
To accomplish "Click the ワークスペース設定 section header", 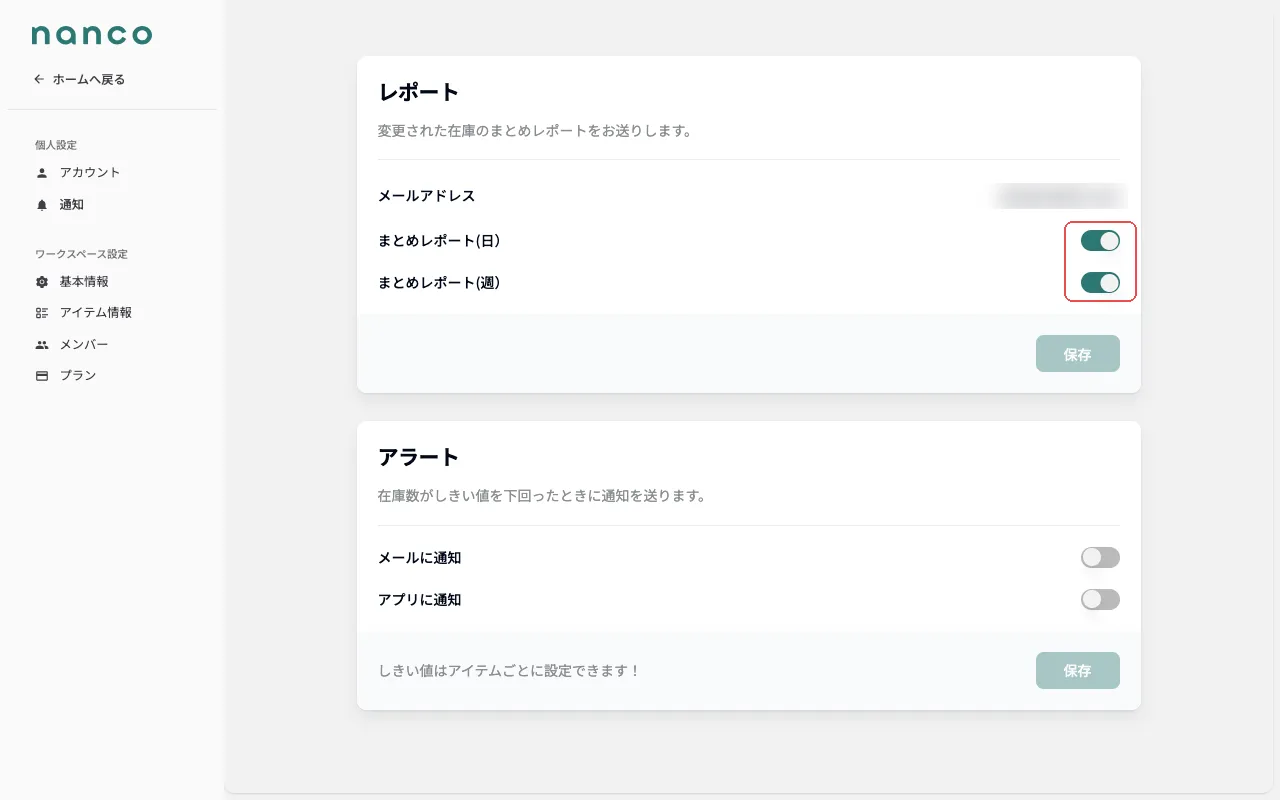I will (x=82, y=254).
